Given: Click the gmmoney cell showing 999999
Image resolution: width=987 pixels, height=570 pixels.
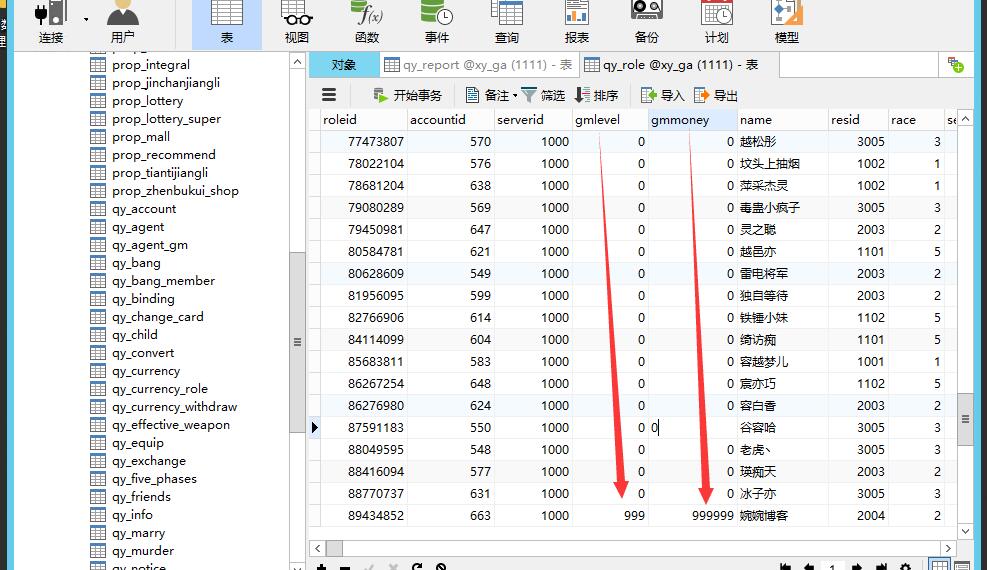Looking at the screenshot, I should [693, 516].
